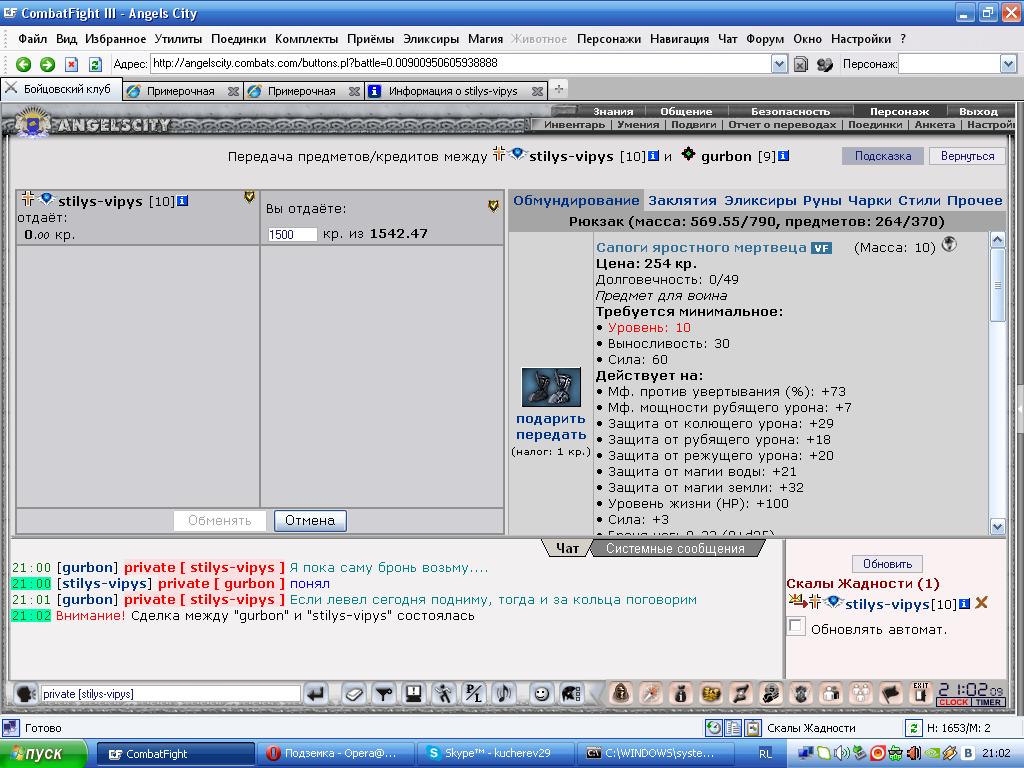Click inventory scrollbar up arrow

coord(997,240)
